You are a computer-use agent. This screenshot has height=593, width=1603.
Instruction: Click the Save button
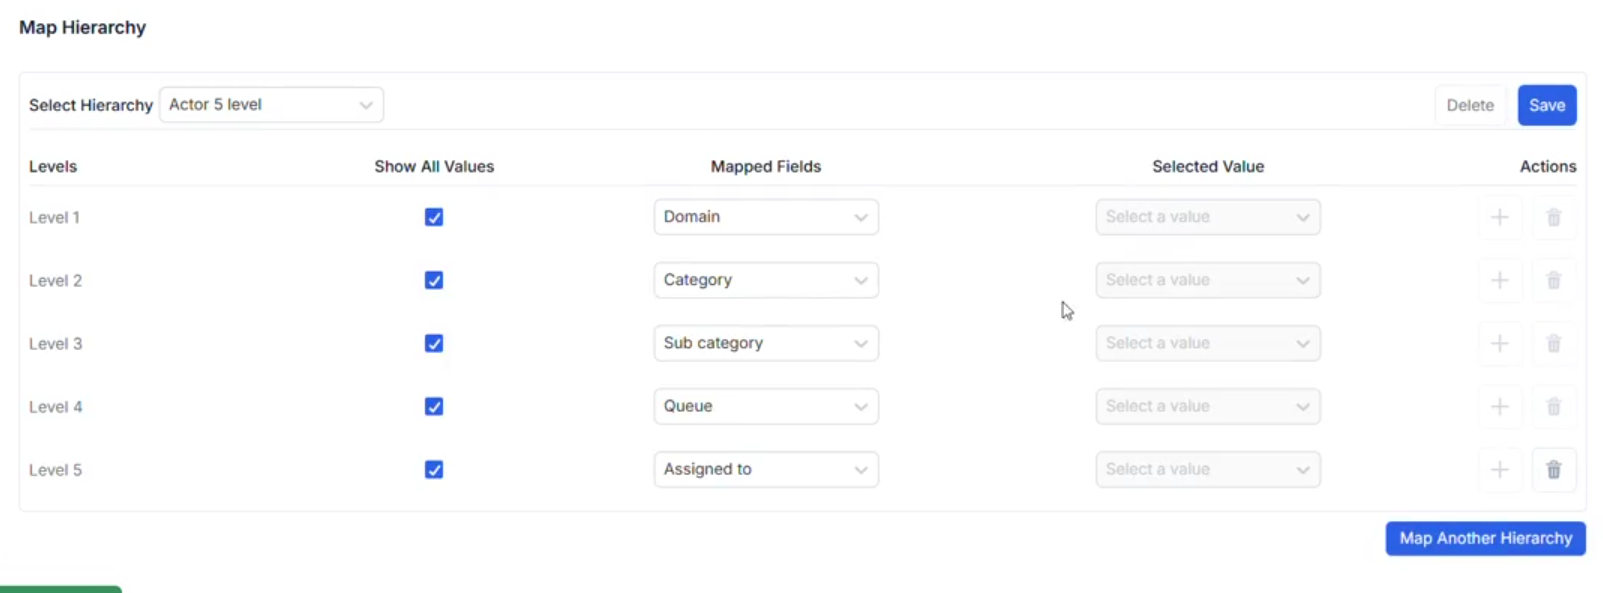[1547, 105]
